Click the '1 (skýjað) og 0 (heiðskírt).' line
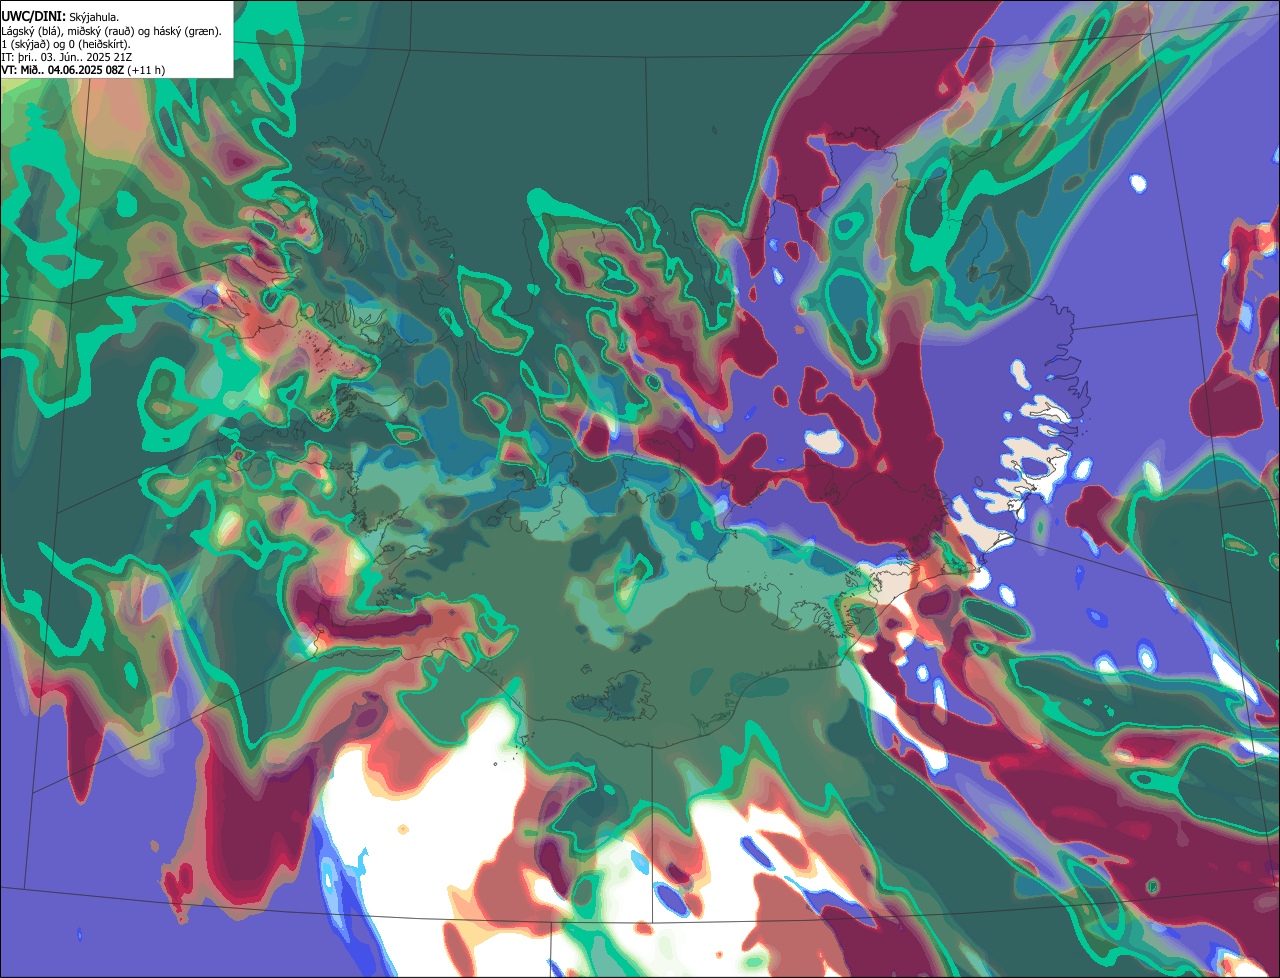The height and width of the screenshot is (978, 1280). point(66,44)
